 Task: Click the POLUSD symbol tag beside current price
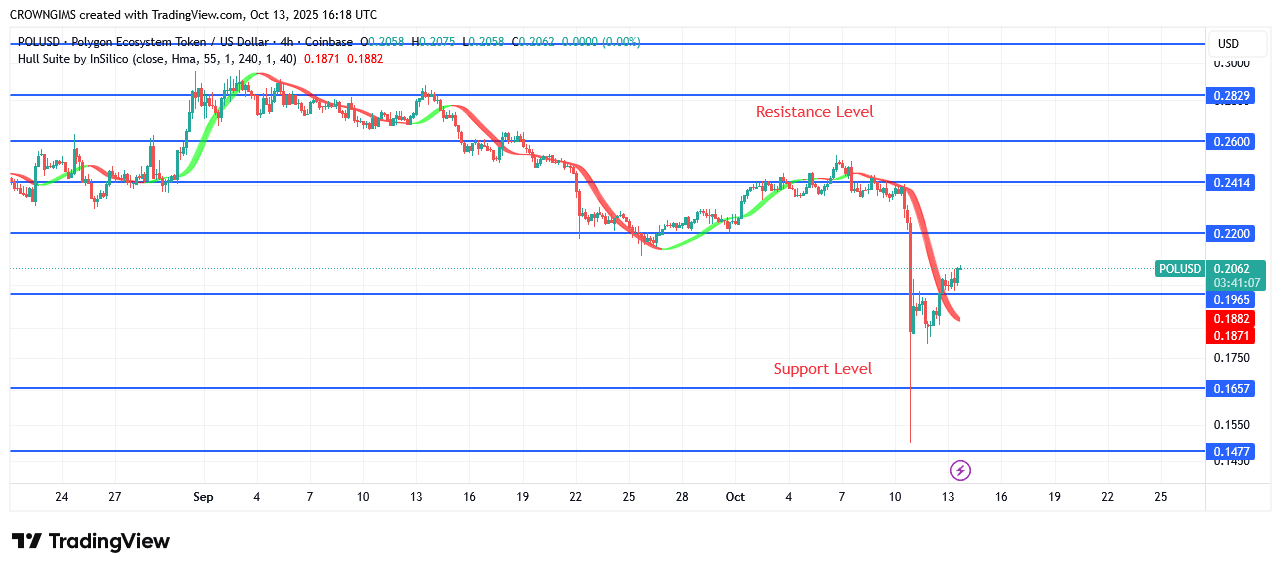point(1179,269)
